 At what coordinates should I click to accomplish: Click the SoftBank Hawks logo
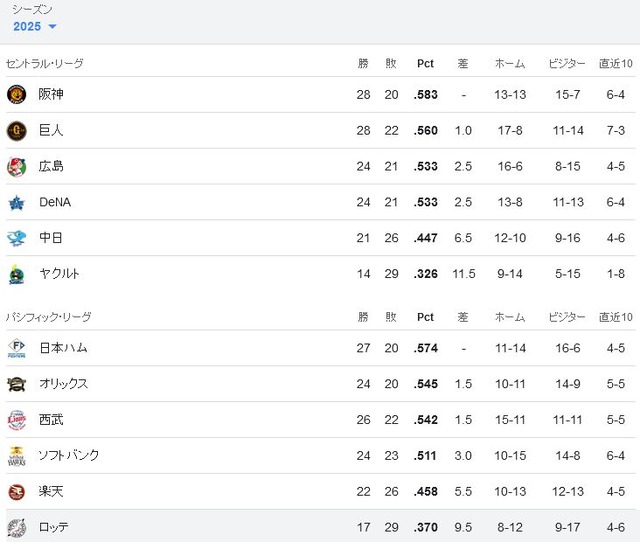[17, 456]
